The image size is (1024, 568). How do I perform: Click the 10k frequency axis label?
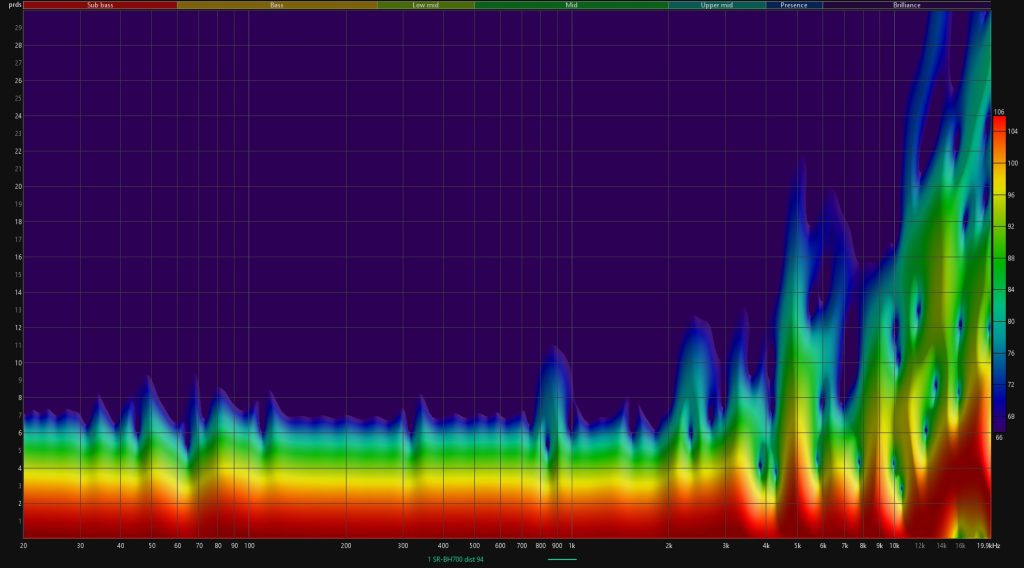[x=894, y=546]
